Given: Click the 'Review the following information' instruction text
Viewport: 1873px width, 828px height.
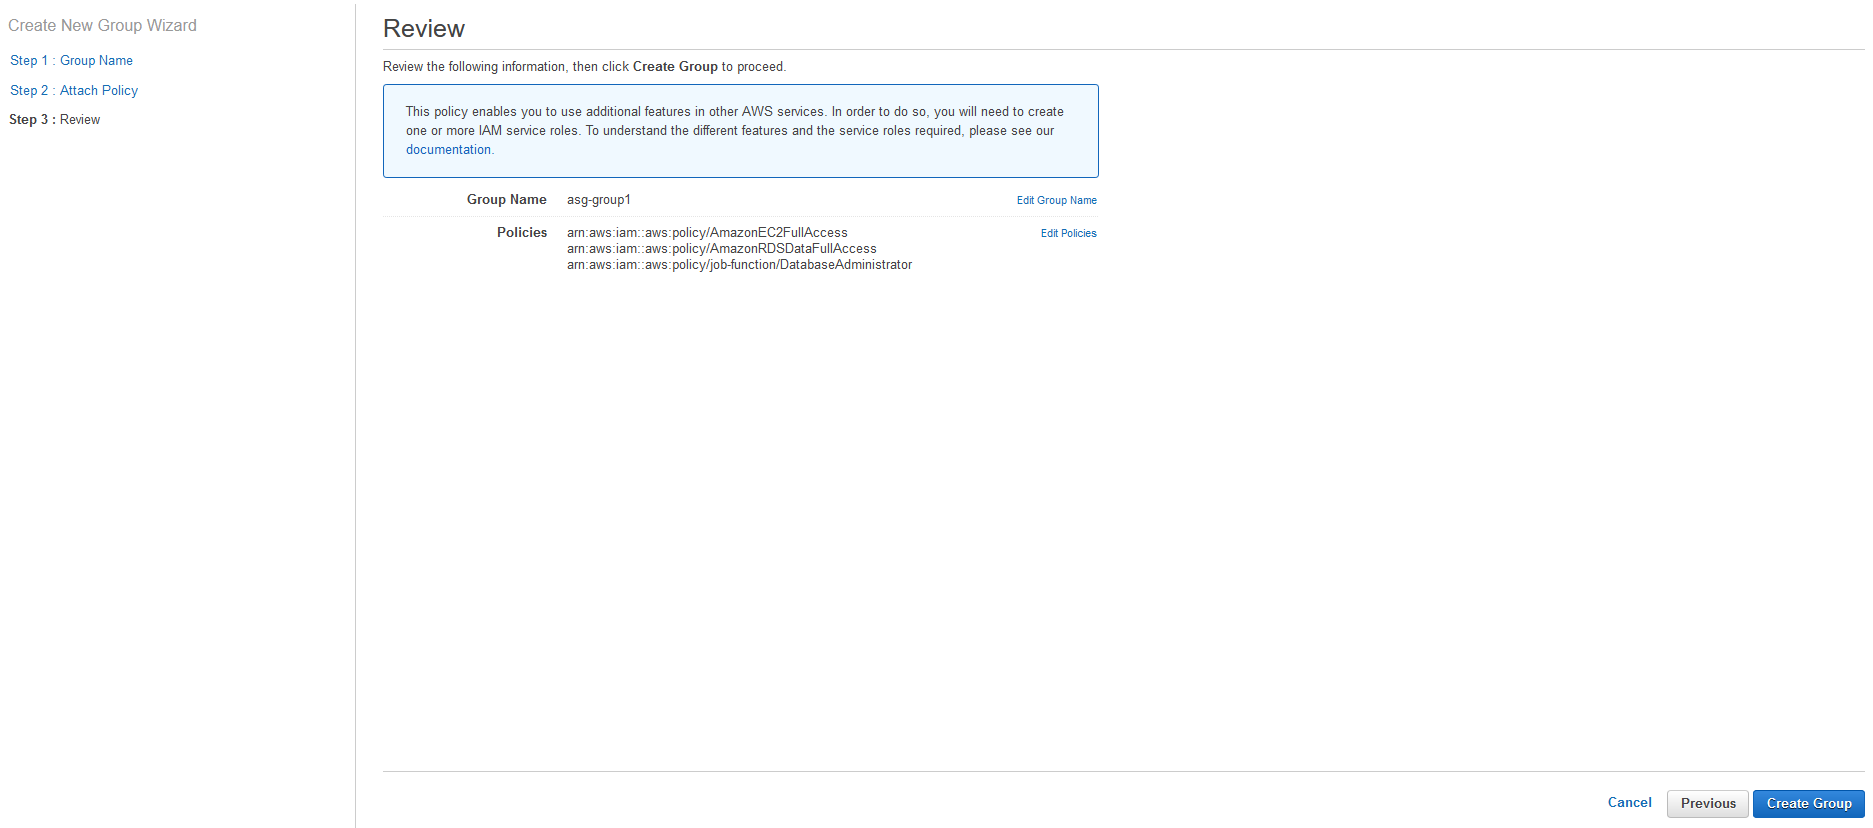Looking at the screenshot, I should pos(505,66).
